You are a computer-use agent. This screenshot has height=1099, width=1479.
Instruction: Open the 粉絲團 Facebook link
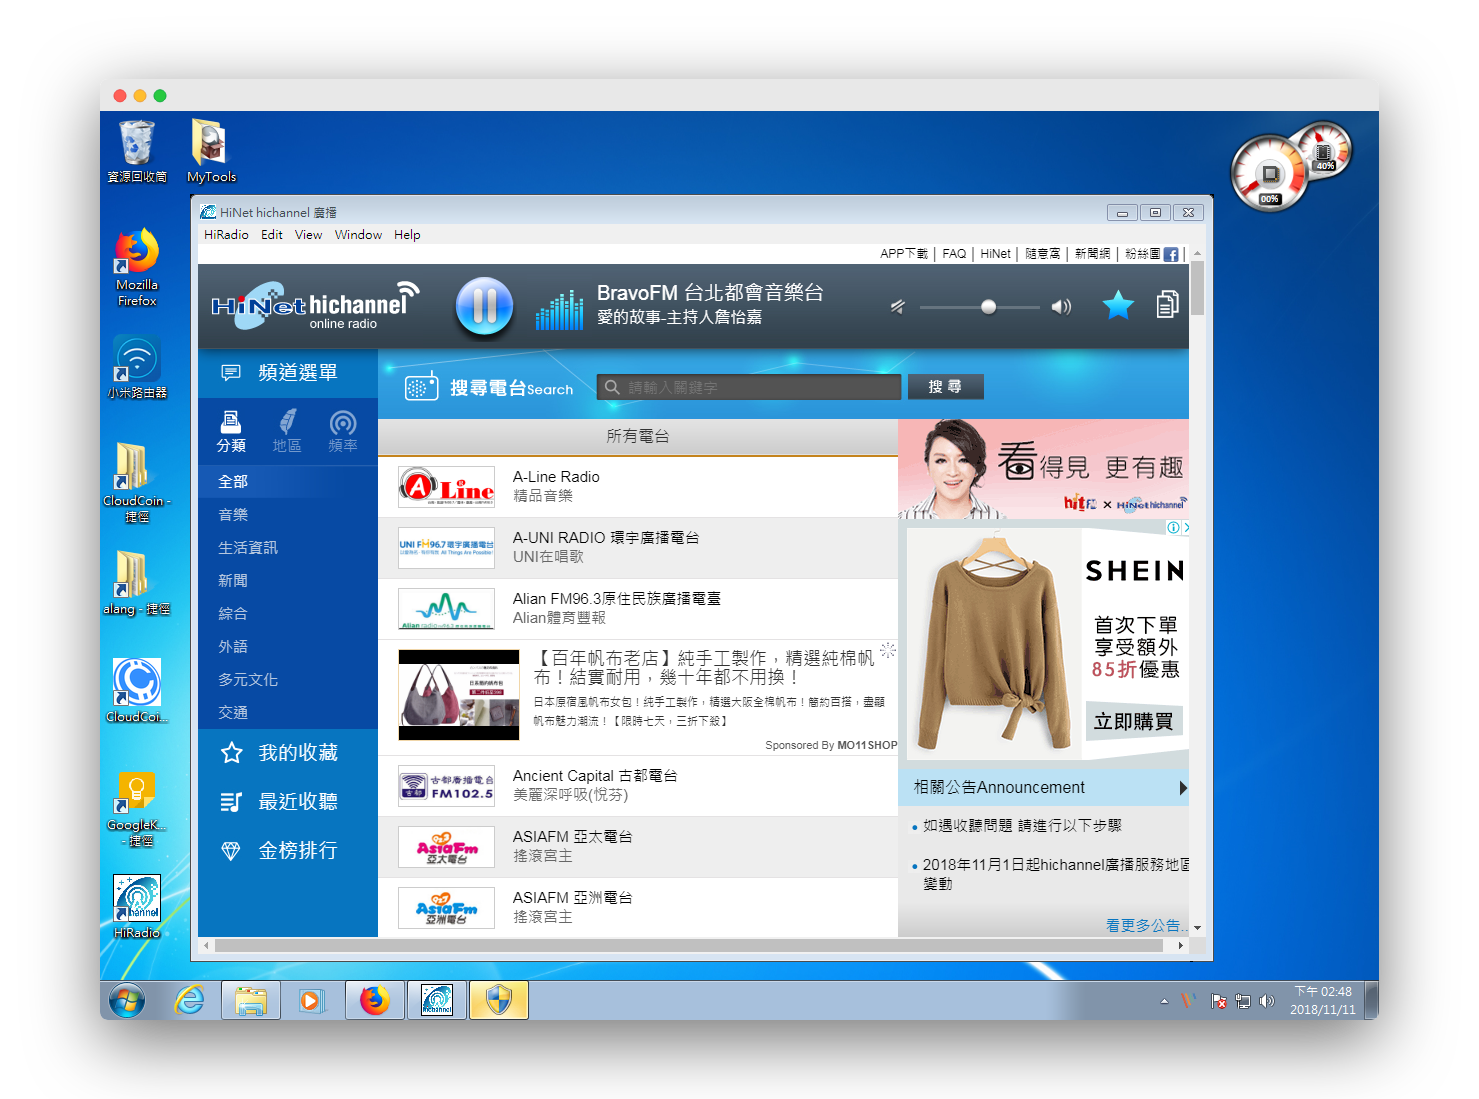tap(1151, 254)
